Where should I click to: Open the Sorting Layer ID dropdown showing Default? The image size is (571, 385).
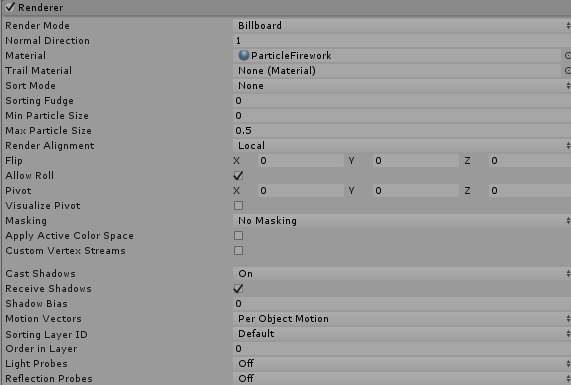point(402,334)
